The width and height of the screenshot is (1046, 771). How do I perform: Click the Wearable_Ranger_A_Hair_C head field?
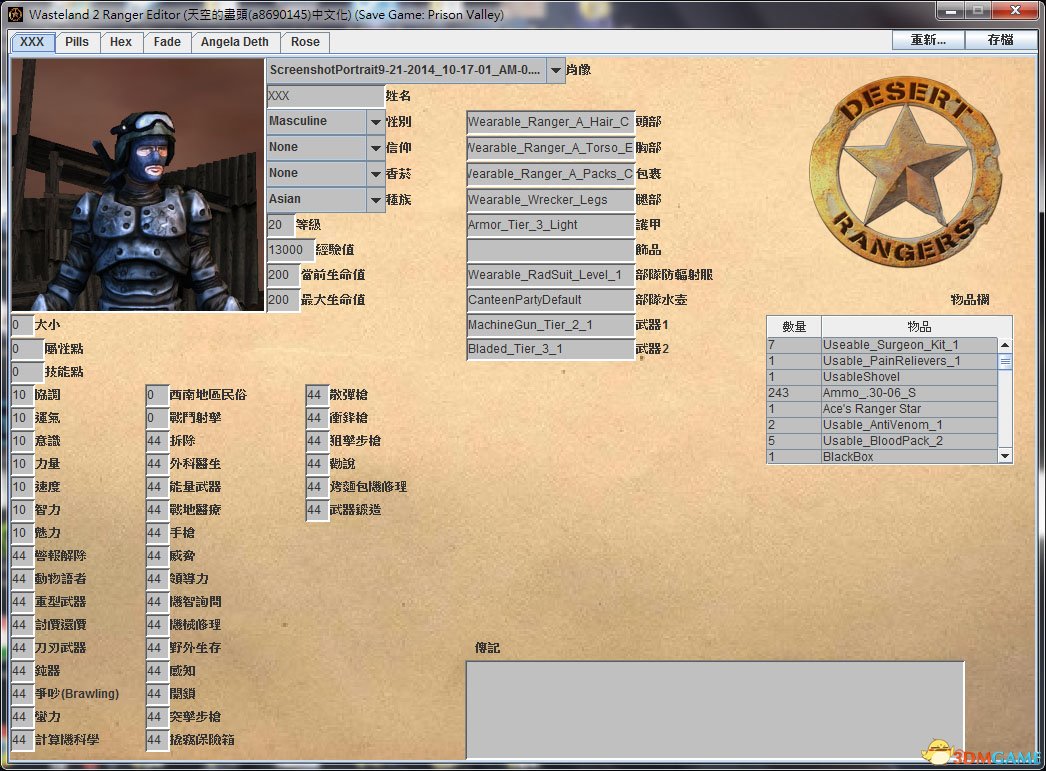click(x=550, y=122)
